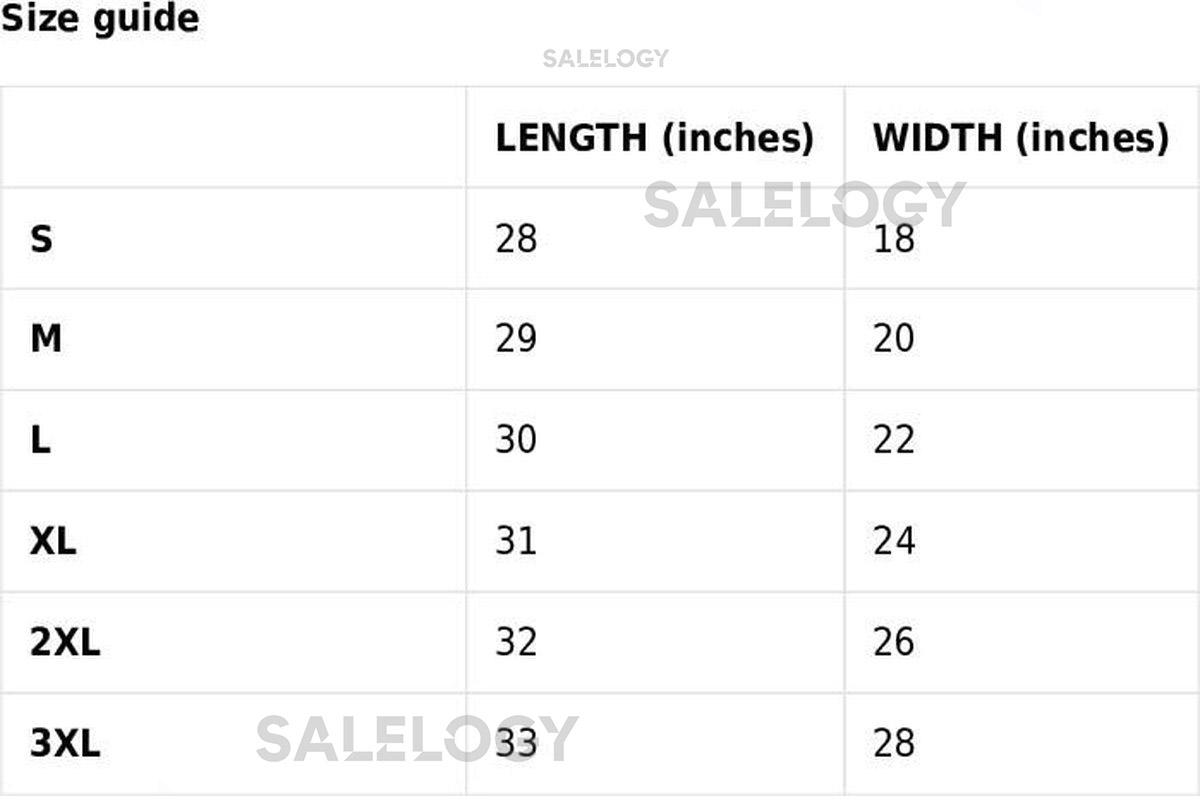The width and height of the screenshot is (1200, 796).
Task: Click the S size row label
Action: pyautogui.click(x=41, y=239)
